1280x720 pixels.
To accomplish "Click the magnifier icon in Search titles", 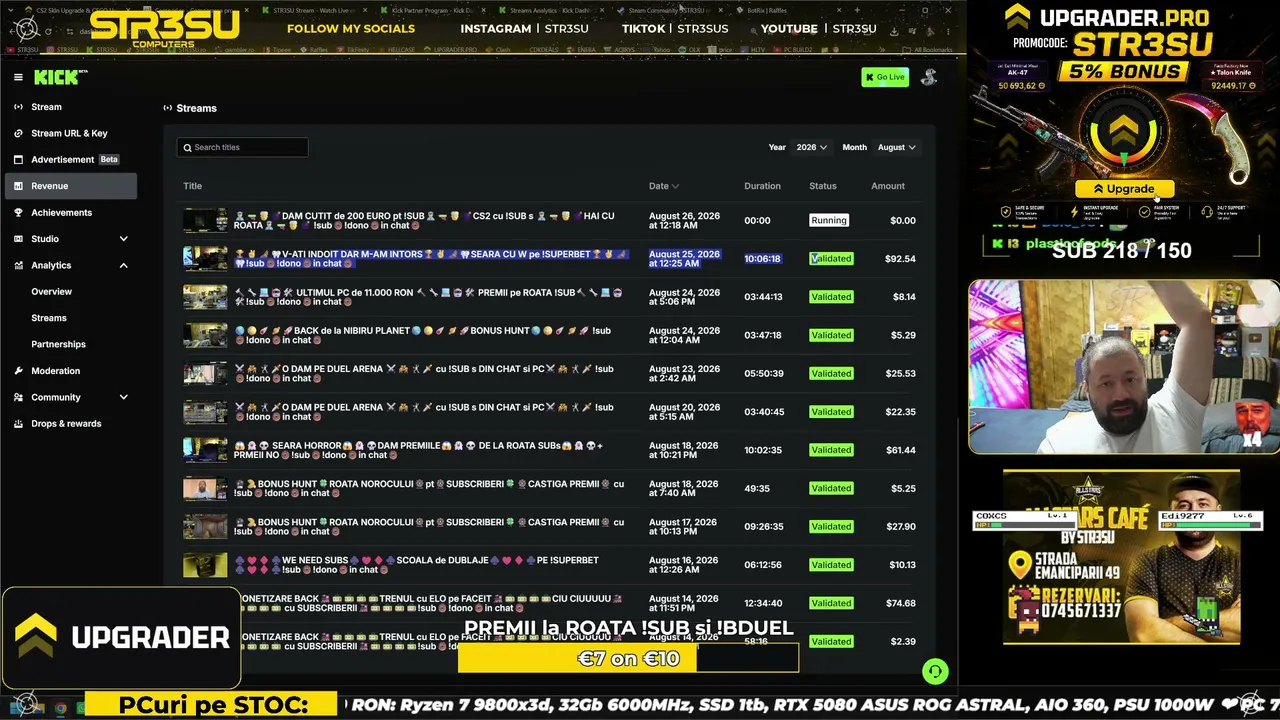I will [x=187, y=147].
